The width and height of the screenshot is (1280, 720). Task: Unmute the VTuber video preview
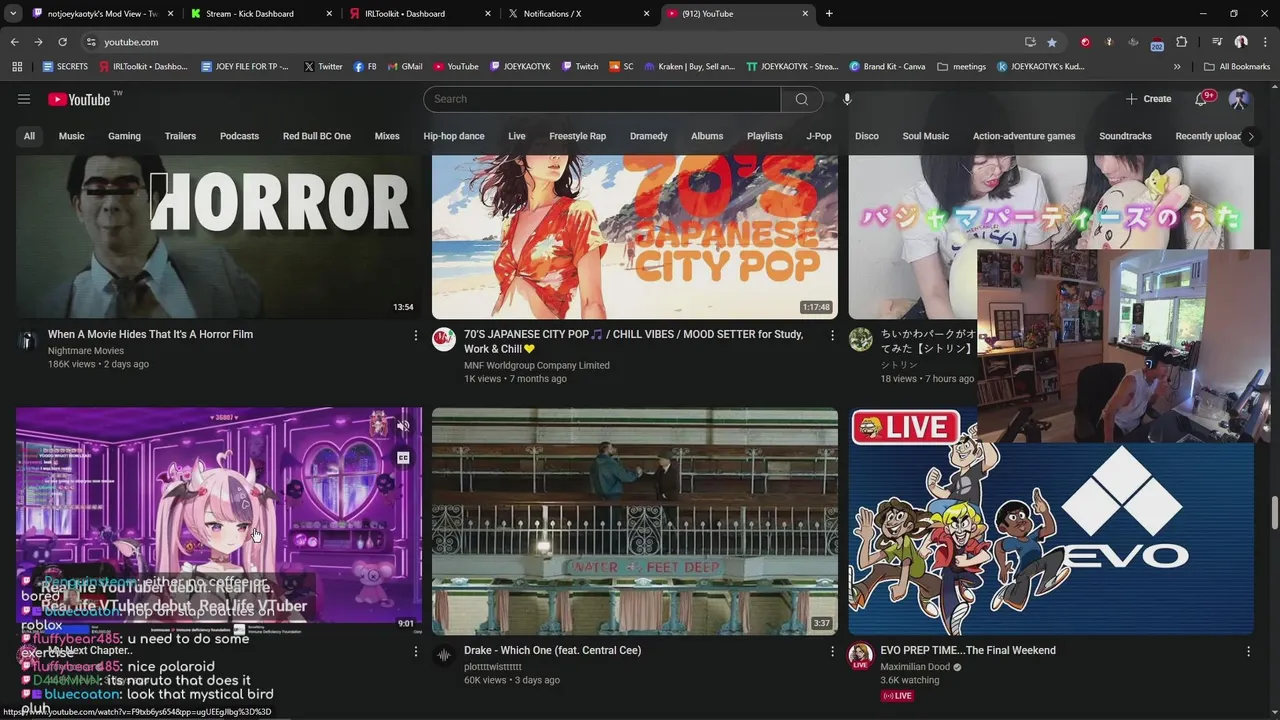(403, 426)
